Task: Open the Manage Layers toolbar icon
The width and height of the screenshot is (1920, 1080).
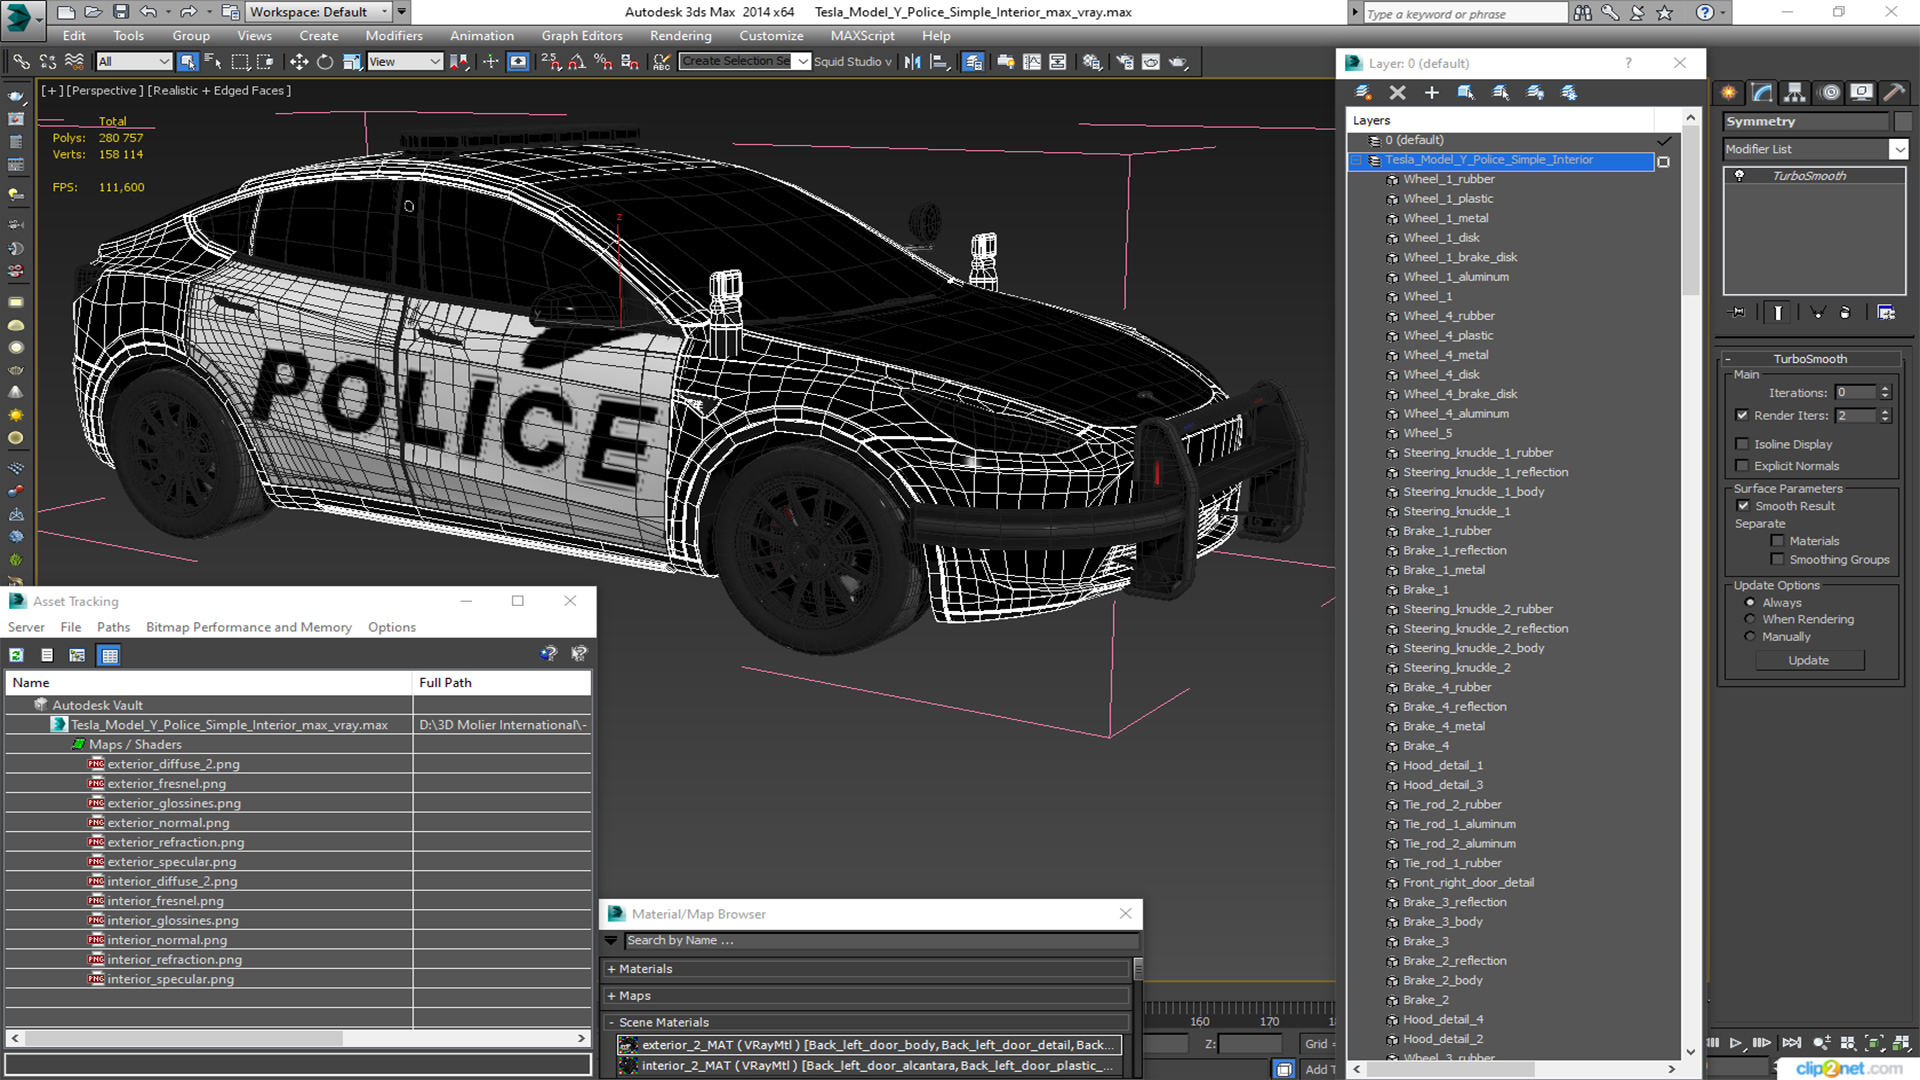Action: pos(972,62)
